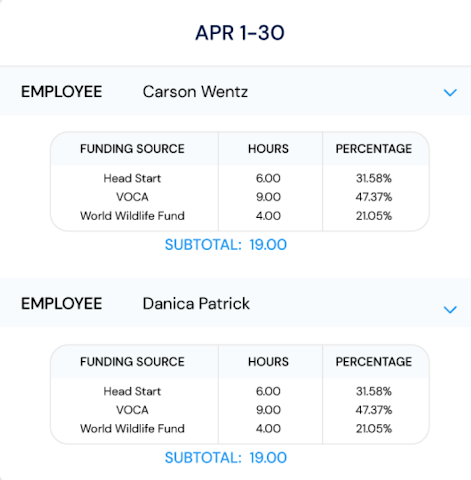Click 4.00 hours in Danica Patrick table
The height and width of the screenshot is (480, 471).
[x=268, y=428]
